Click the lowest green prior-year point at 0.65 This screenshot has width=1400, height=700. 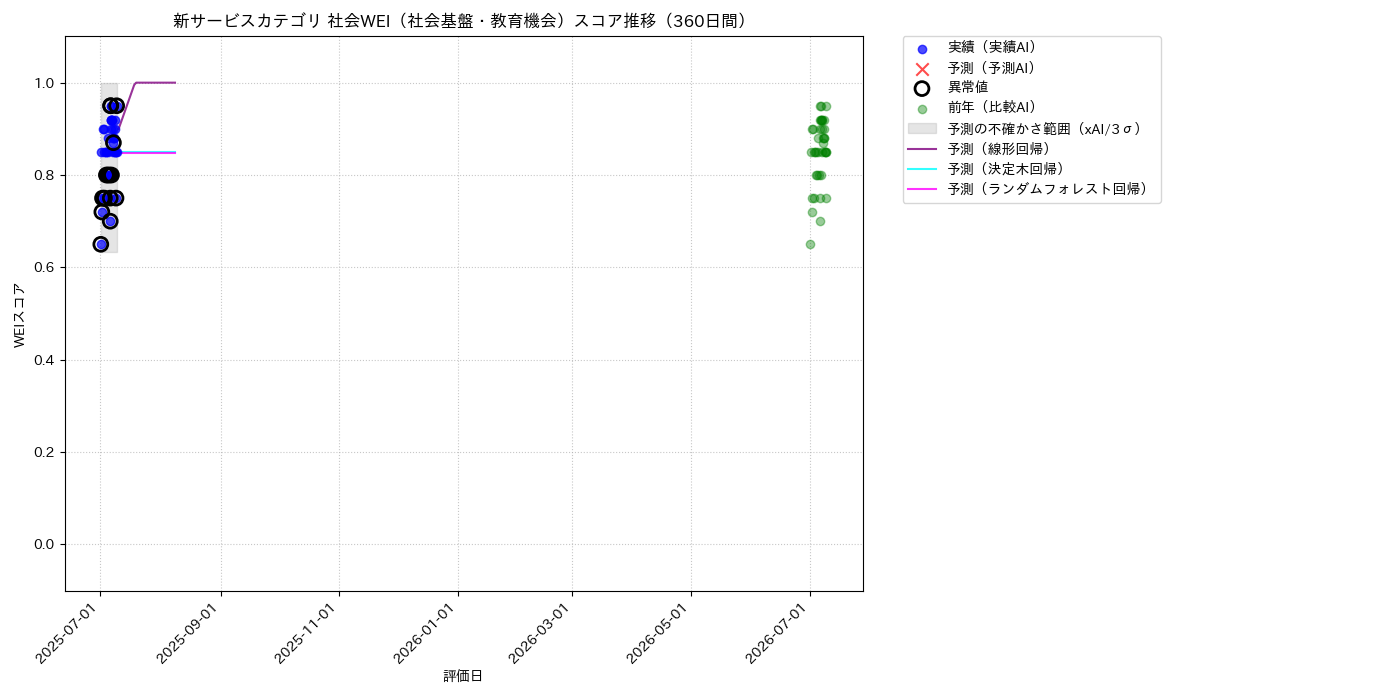(810, 244)
